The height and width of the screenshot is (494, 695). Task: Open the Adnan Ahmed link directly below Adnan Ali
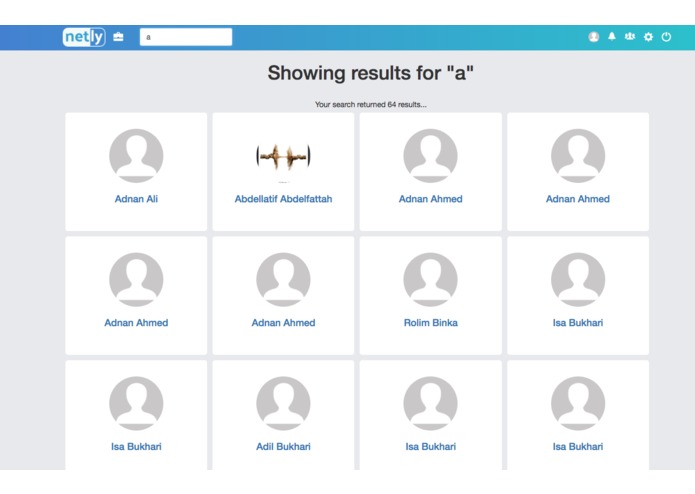click(x=136, y=323)
